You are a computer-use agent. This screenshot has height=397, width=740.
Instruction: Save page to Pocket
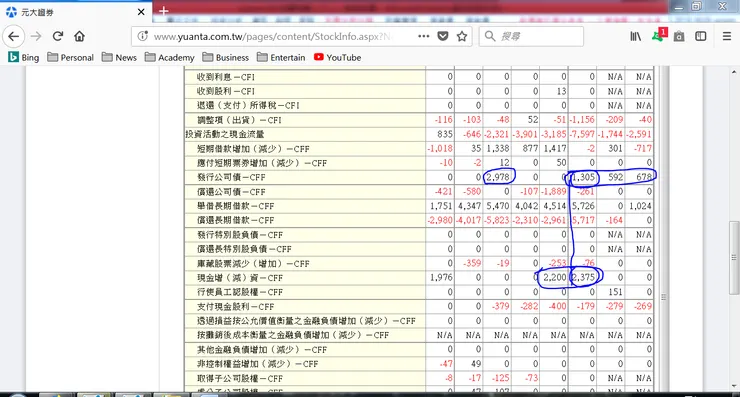[x=443, y=36]
